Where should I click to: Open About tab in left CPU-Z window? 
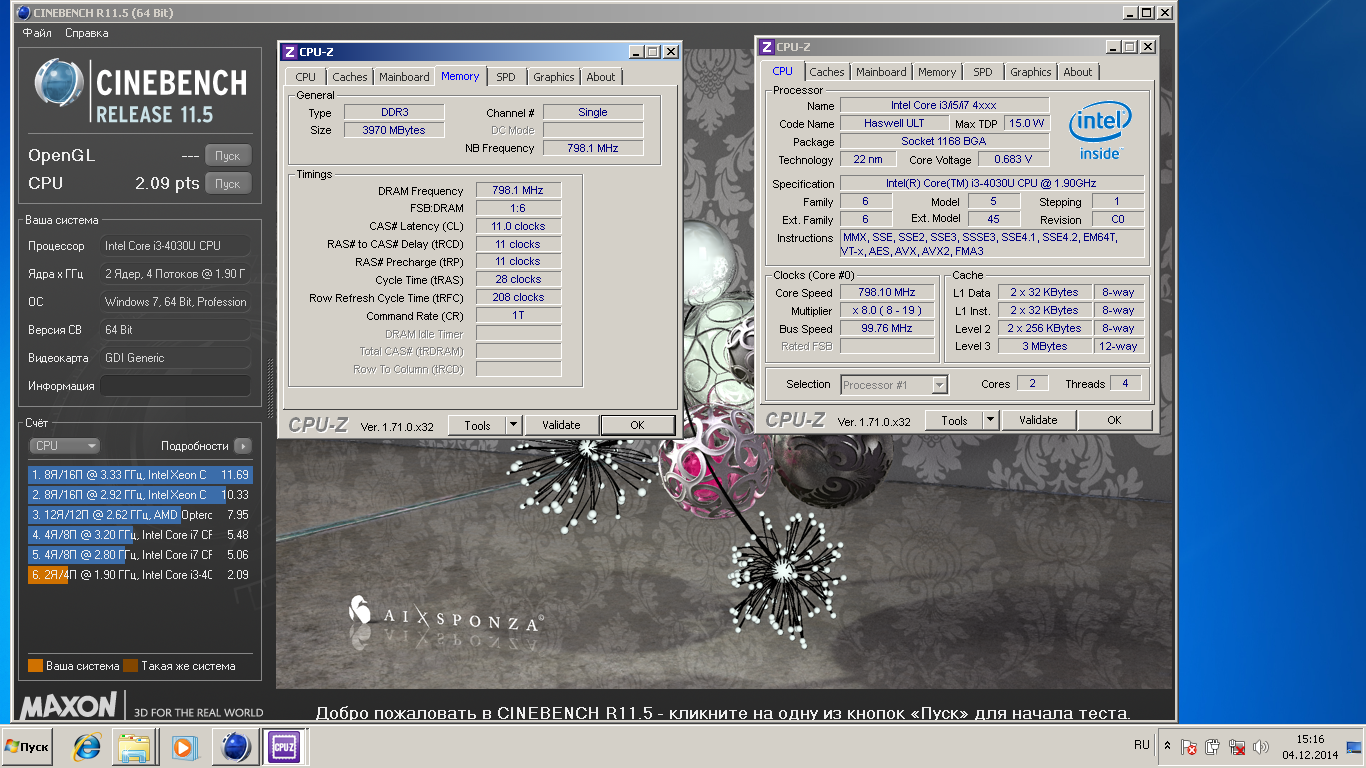pos(601,77)
